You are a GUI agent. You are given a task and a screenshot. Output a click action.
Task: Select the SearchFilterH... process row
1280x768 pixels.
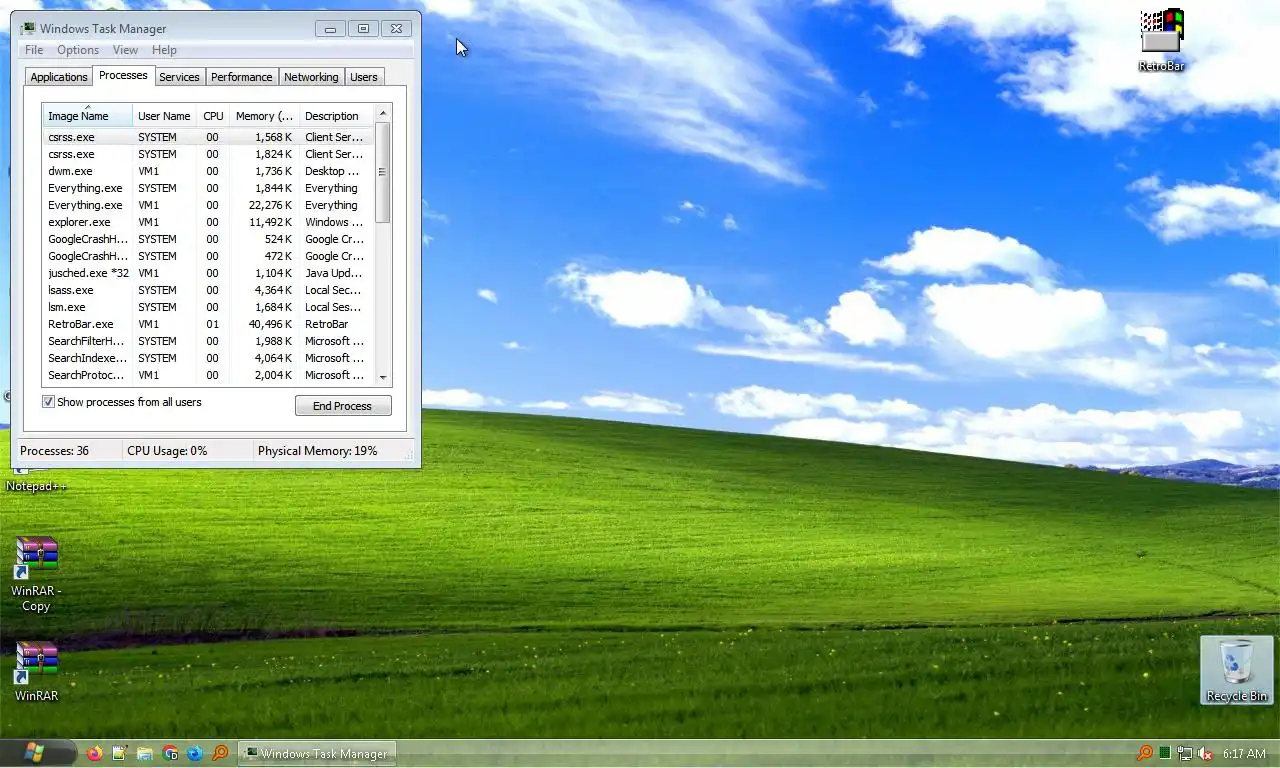(x=208, y=341)
